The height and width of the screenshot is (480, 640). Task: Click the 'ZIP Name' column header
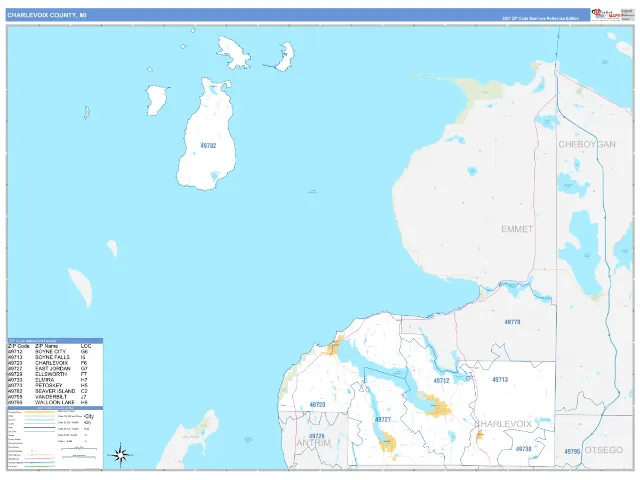[47, 346]
